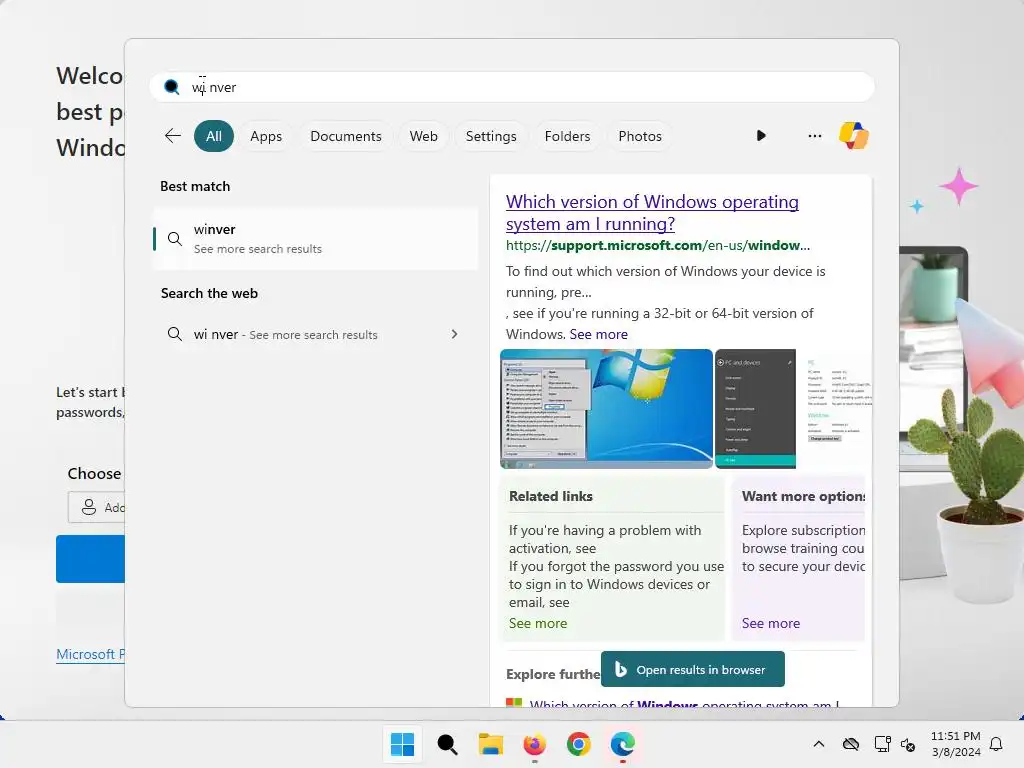Open the winver best match result
The width and height of the screenshot is (1024, 768).
click(x=315, y=239)
